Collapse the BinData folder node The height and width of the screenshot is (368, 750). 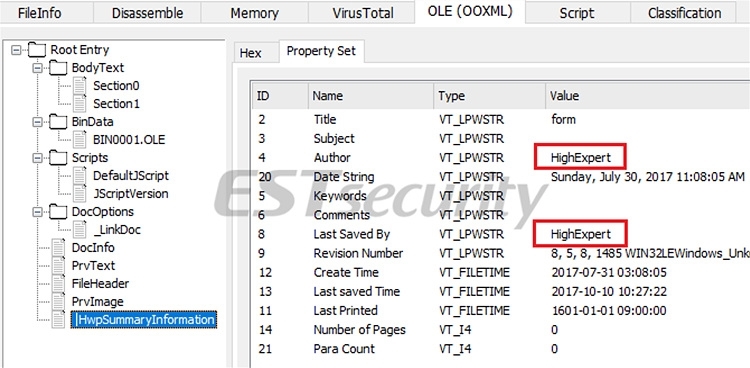click(37, 122)
